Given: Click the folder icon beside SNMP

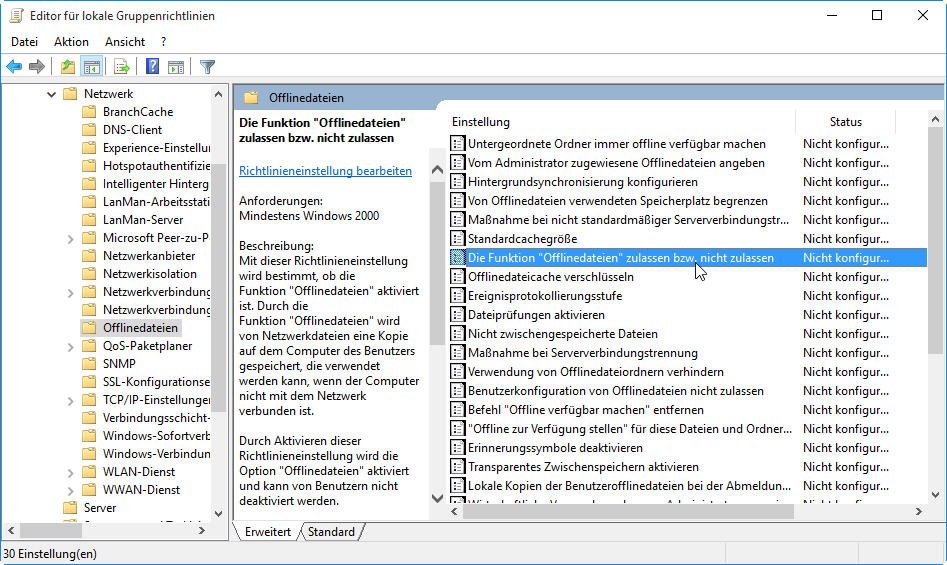Looking at the screenshot, I should point(89,363).
